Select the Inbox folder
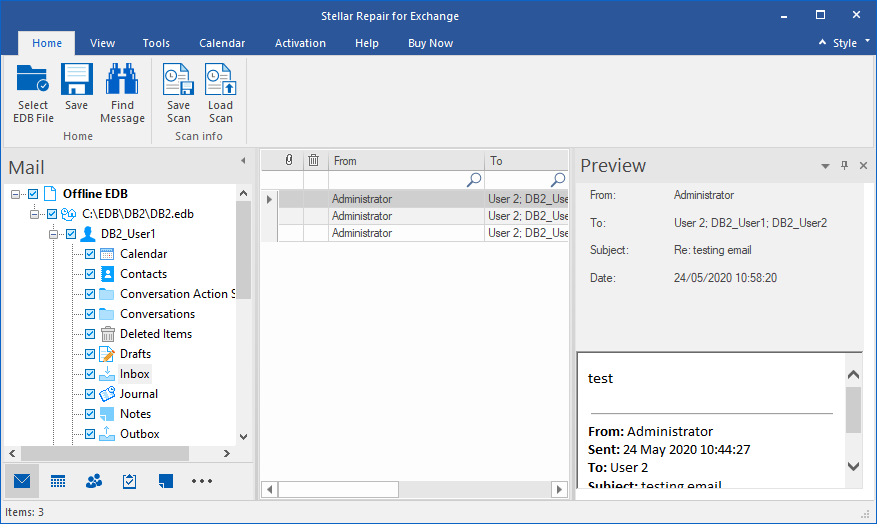This screenshot has height=524, width=877. click(x=135, y=374)
